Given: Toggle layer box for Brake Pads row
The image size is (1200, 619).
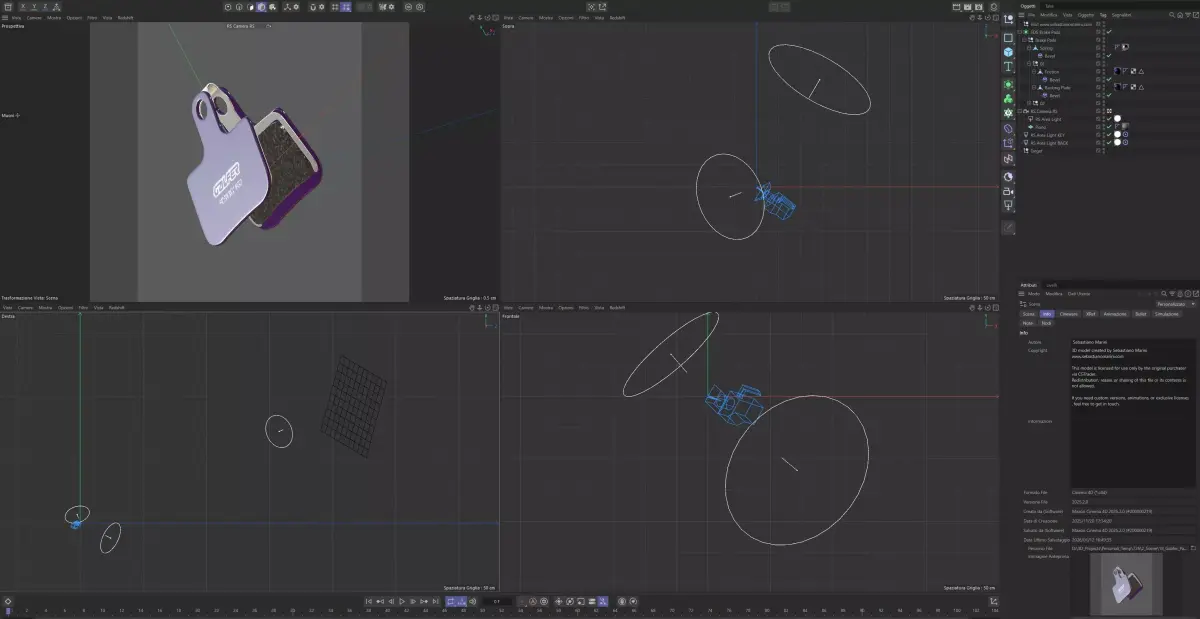Looking at the screenshot, I should 1098,40.
